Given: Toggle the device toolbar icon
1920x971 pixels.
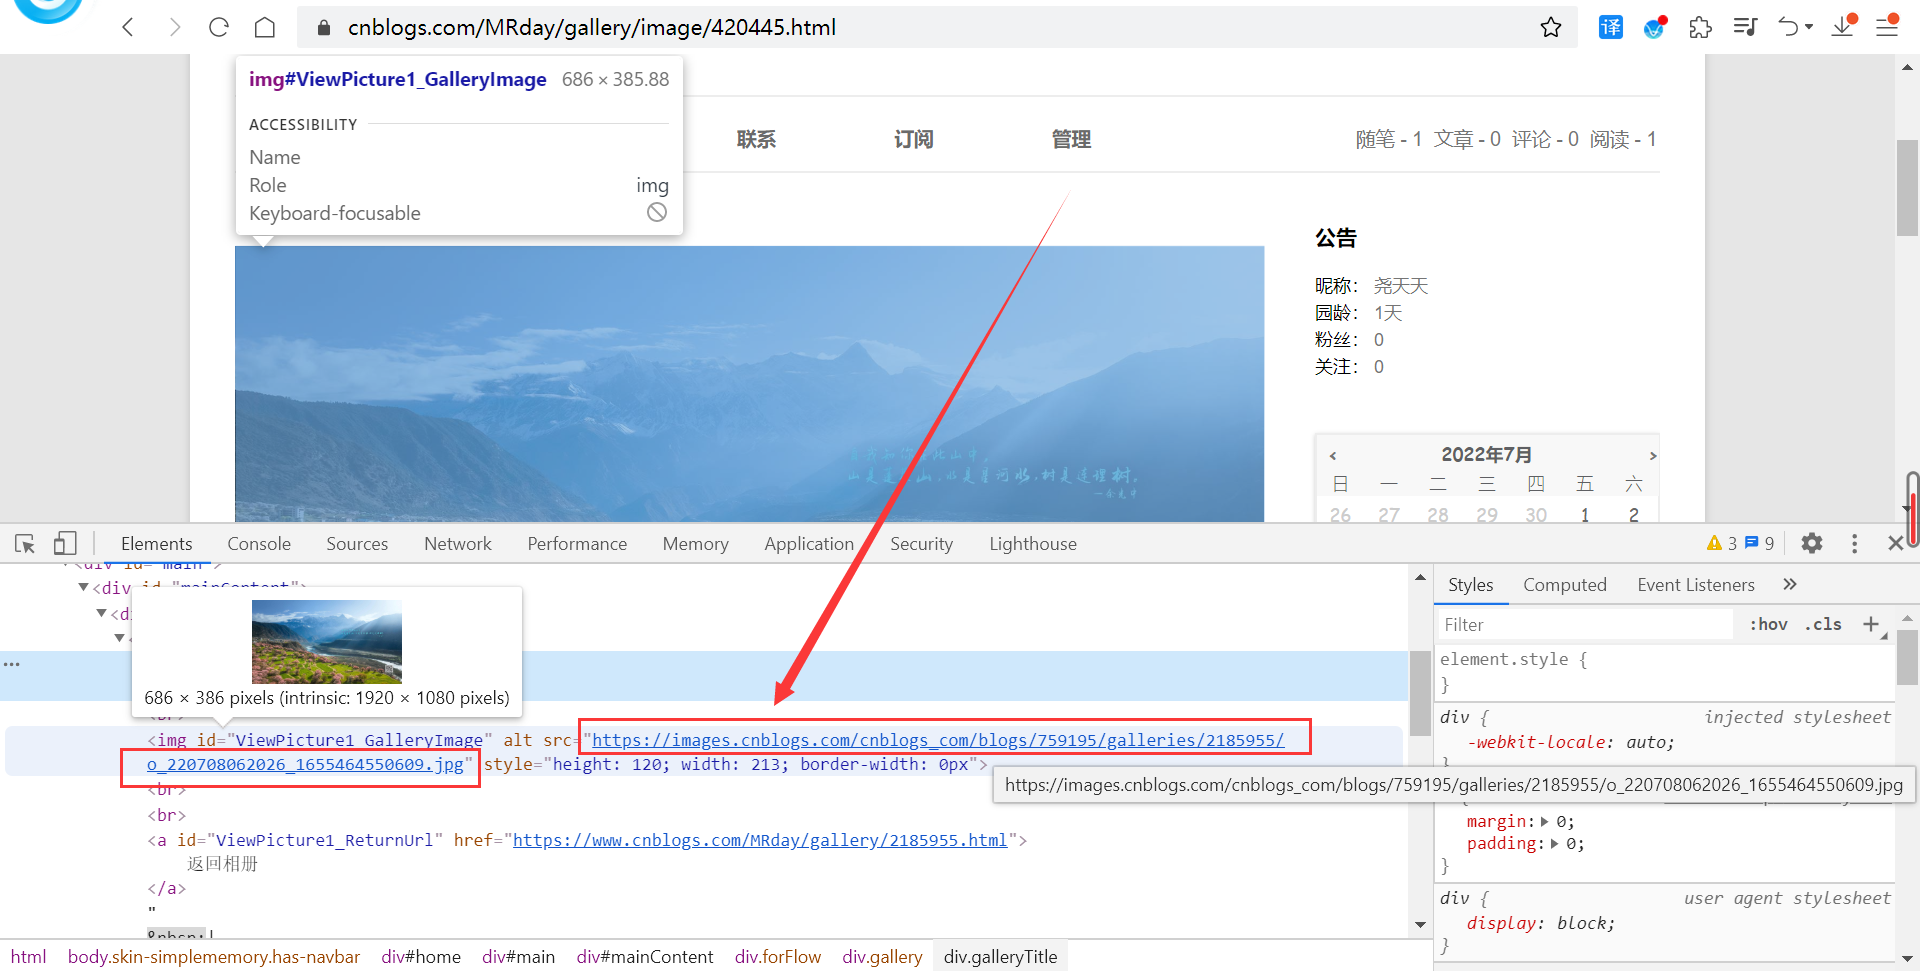Looking at the screenshot, I should click(x=65, y=543).
